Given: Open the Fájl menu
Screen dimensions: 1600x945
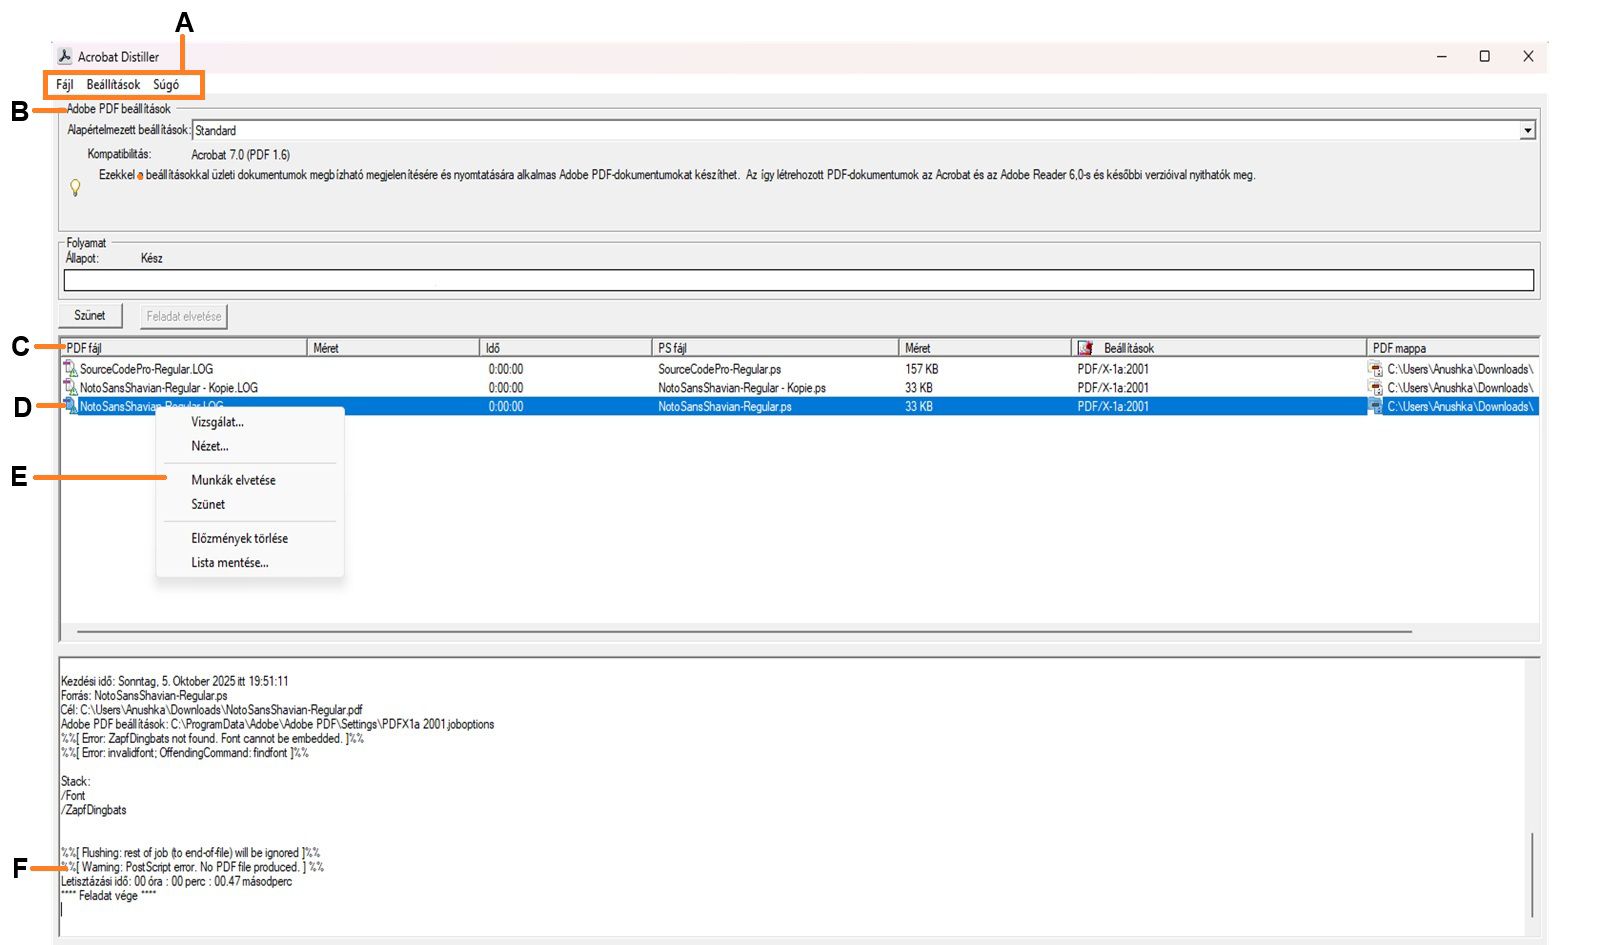Looking at the screenshot, I should click(x=65, y=85).
